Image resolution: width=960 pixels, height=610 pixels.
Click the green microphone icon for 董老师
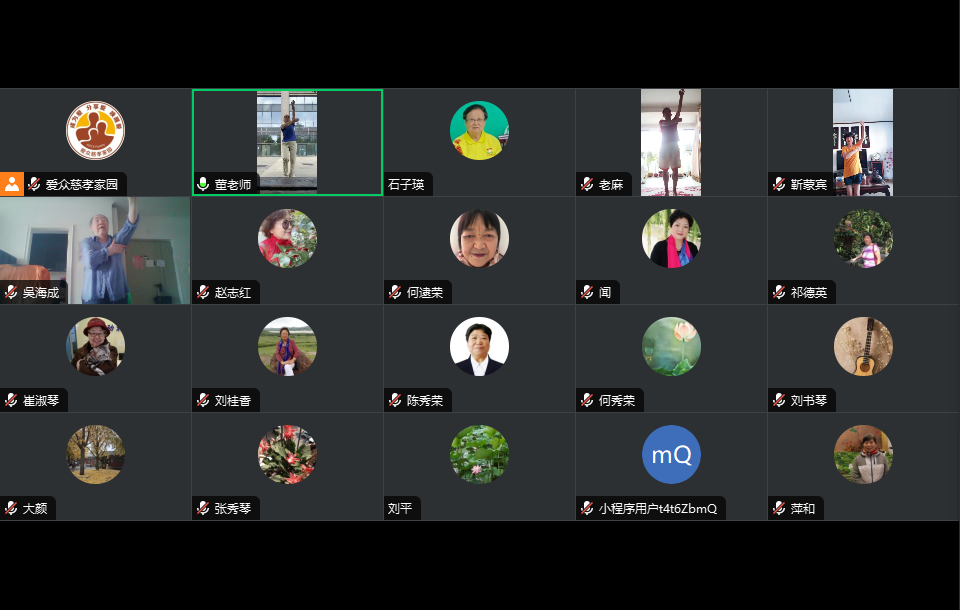[x=203, y=184]
